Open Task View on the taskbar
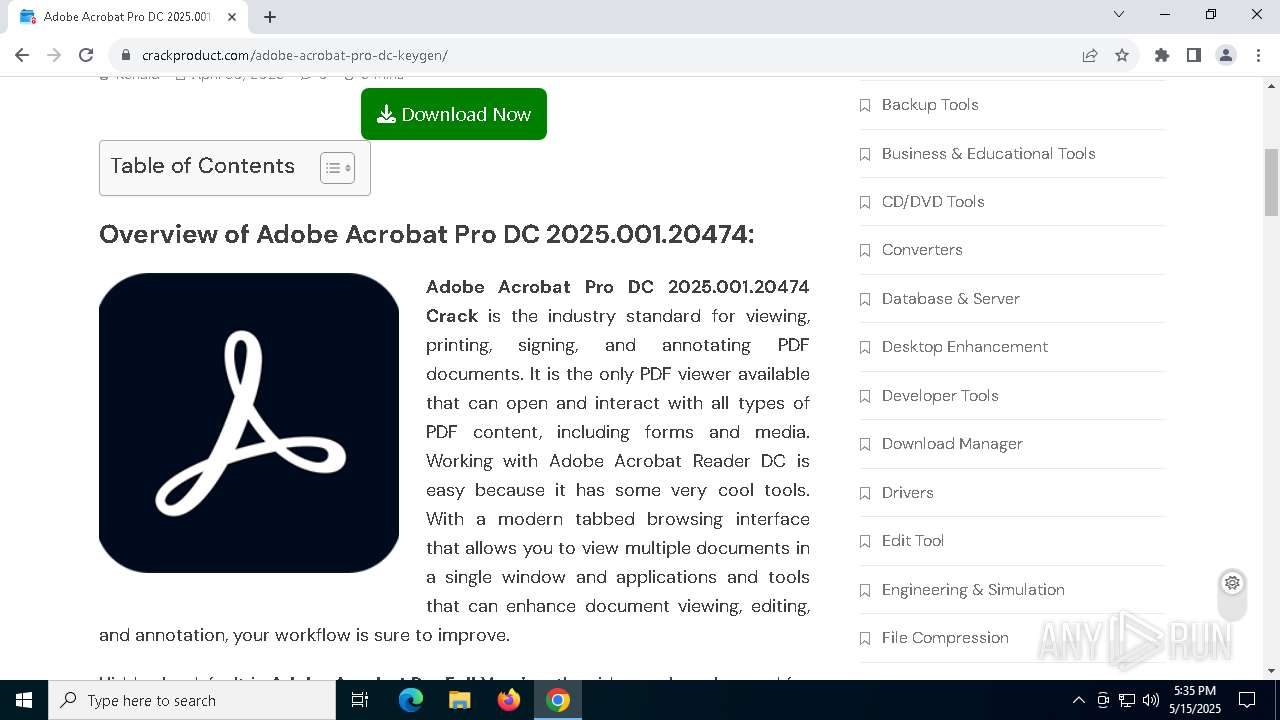 pos(360,700)
